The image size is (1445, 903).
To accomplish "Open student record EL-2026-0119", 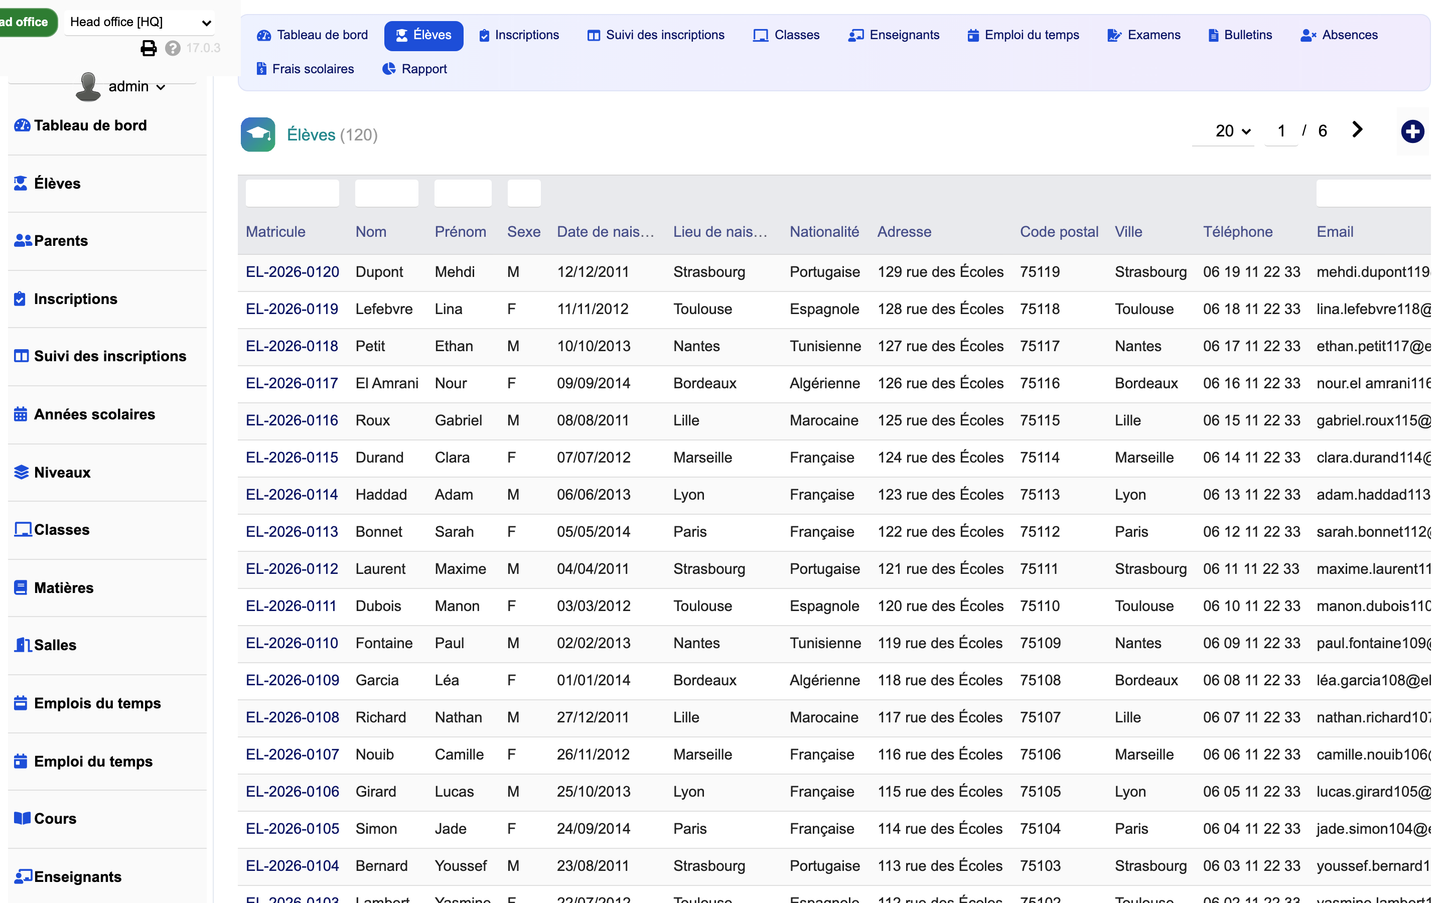I will tap(292, 309).
